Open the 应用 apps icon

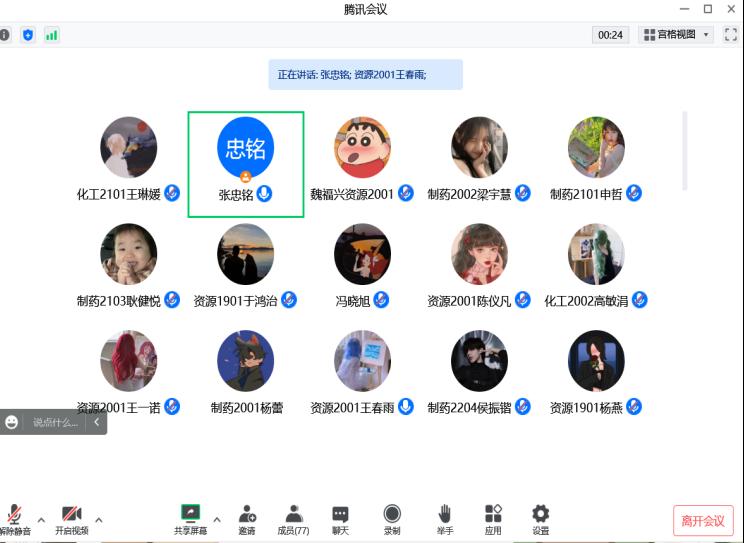[x=493, y=514]
